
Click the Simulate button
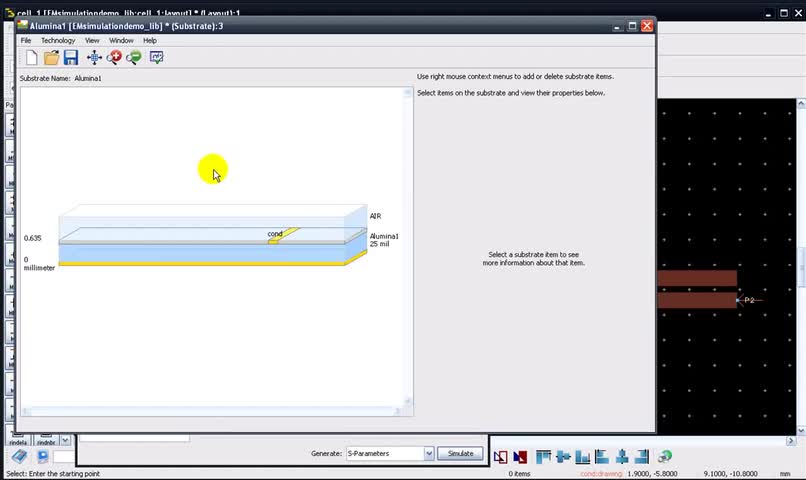tap(460, 453)
